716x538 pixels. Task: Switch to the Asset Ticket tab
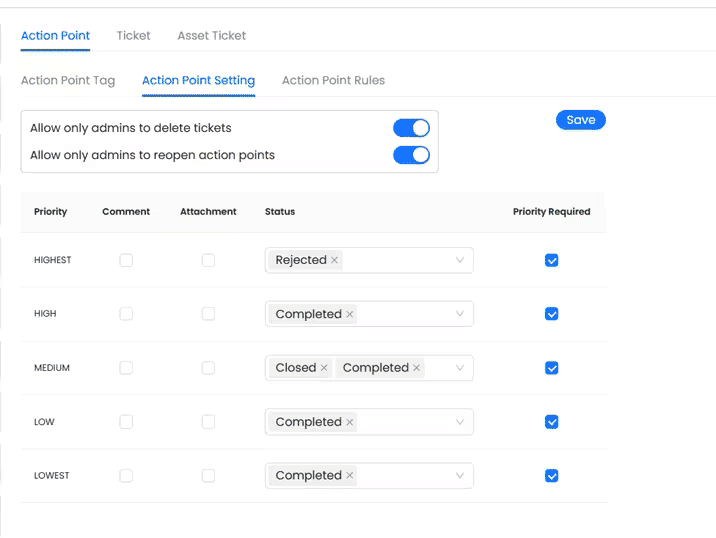click(x=211, y=35)
